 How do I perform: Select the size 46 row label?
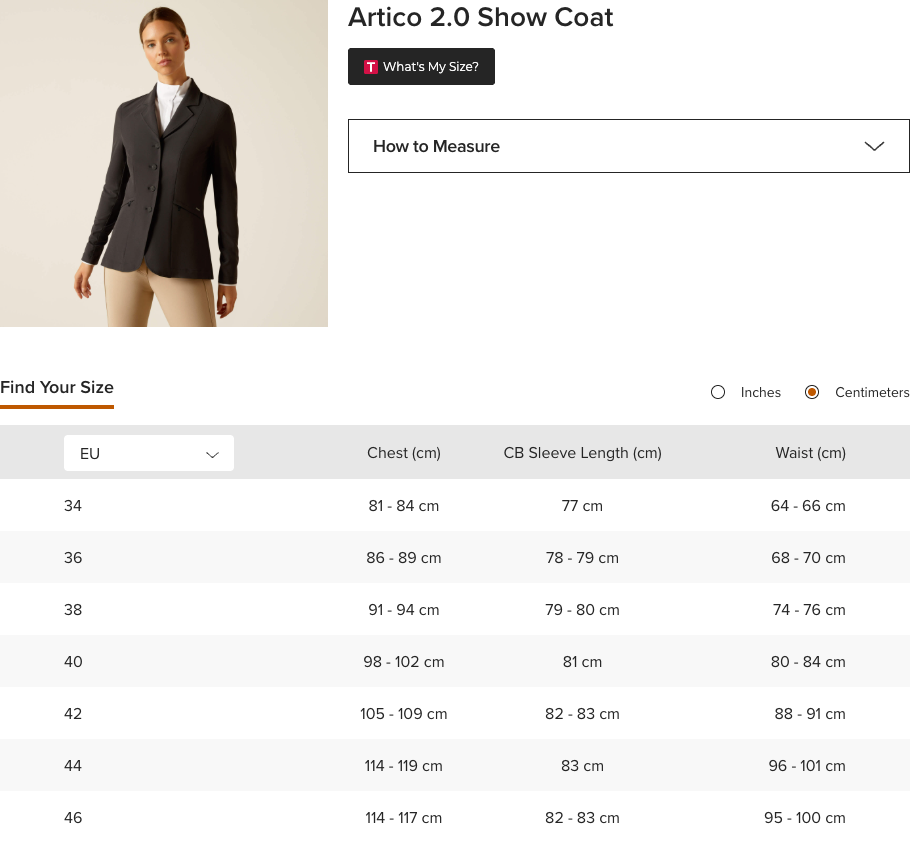click(x=73, y=818)
